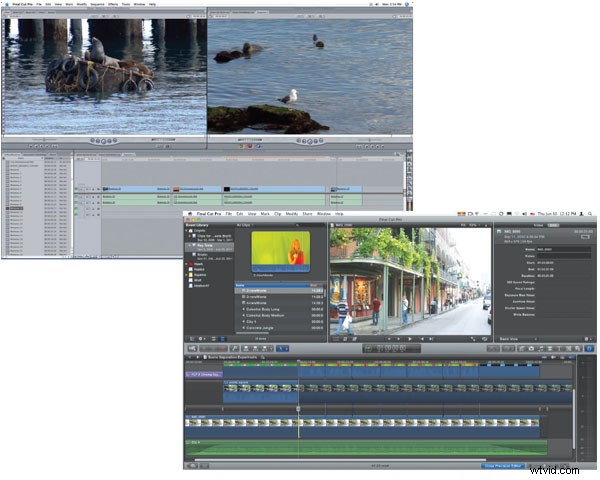The height and width of the screenshot is (480, 600).
Task: Switch browser to filmstrip view
Action: pyautogui.click(x=214, y=339)
